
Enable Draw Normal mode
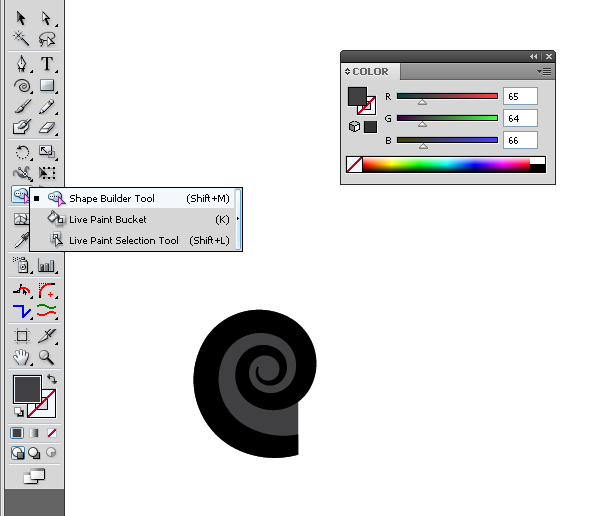coord(18,453)
